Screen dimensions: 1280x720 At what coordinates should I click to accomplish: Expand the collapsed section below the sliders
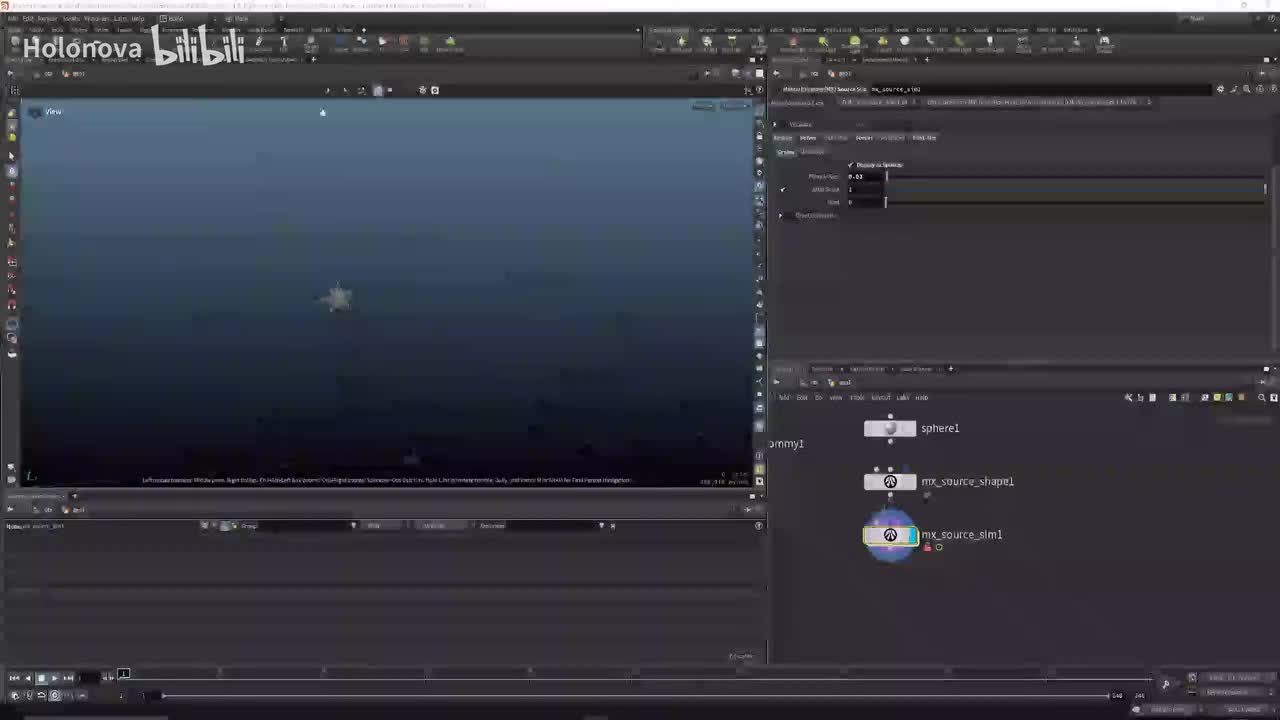tap(781, 215)
